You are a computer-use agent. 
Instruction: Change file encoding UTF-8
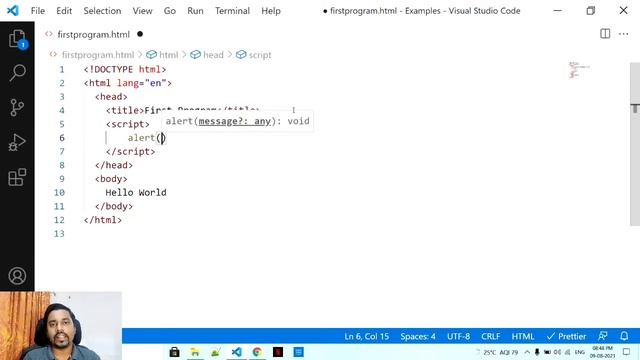(458, 336)
